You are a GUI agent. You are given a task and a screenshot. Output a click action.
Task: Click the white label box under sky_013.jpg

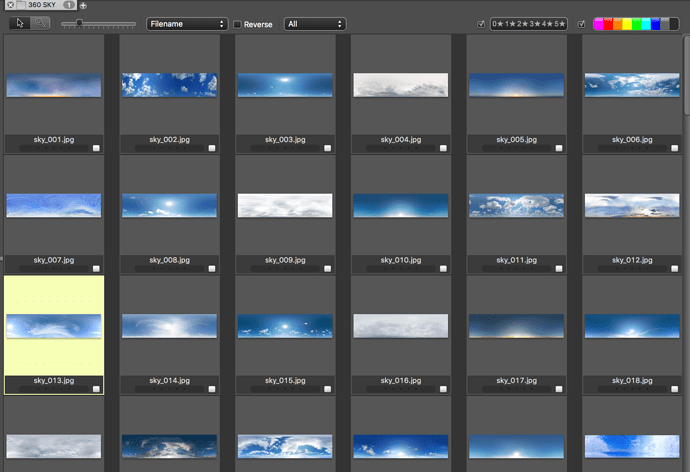(x=96, y=389)
